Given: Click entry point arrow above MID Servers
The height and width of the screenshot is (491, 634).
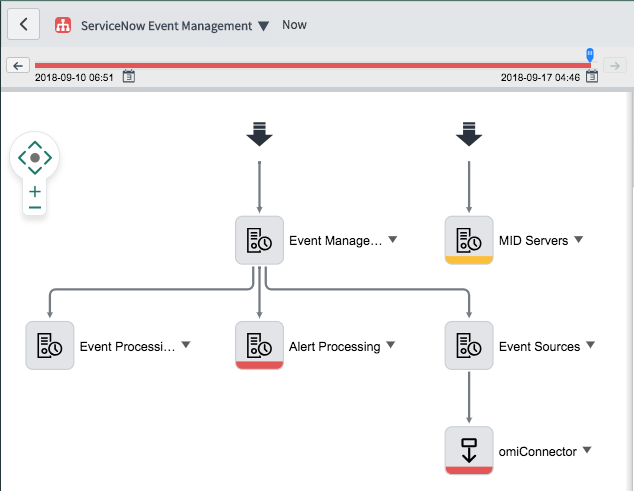Looking at the screenshot, I should point(469,134).
